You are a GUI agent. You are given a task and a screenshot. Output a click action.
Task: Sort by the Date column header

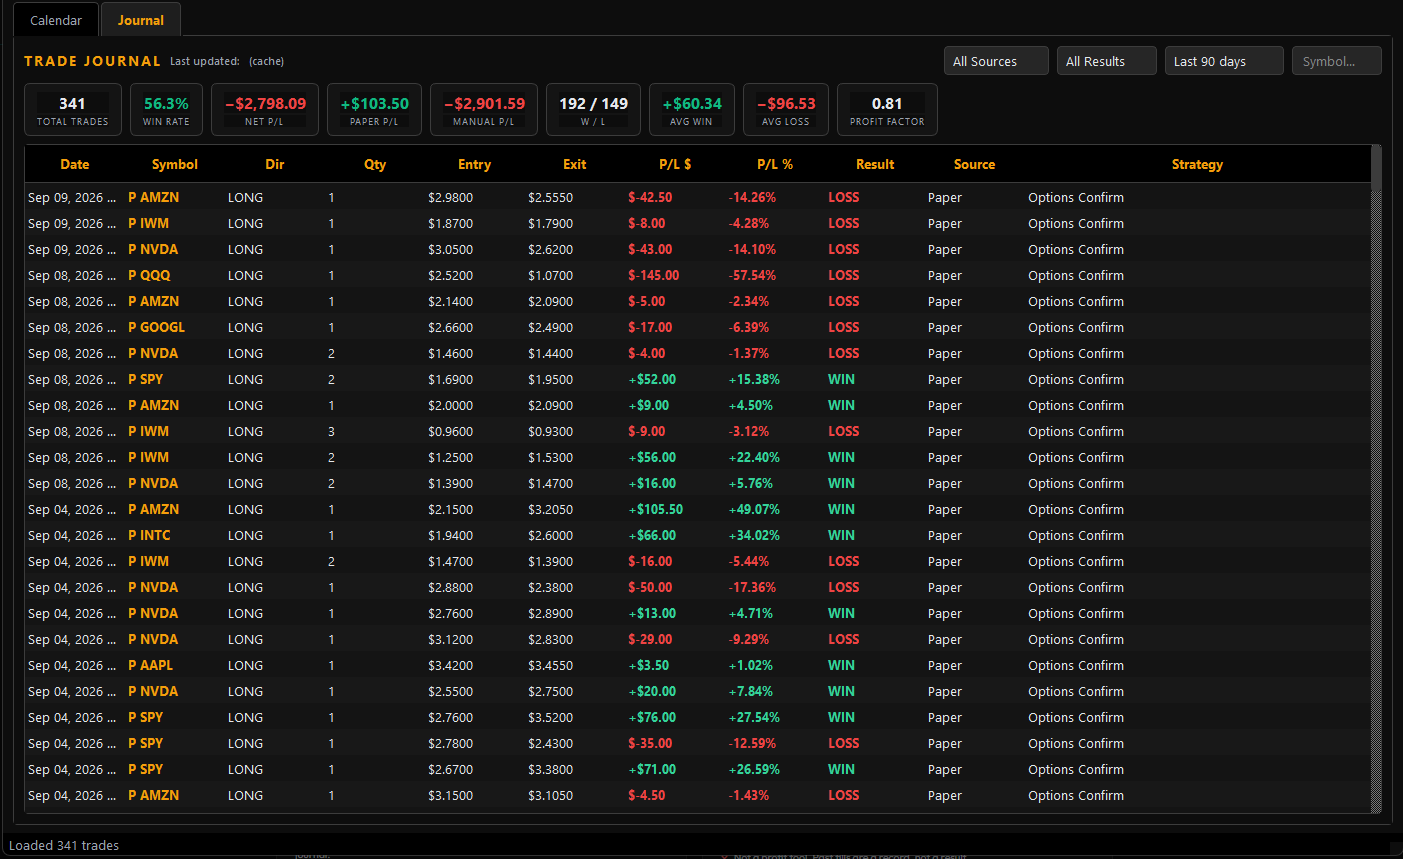[75, 164]
